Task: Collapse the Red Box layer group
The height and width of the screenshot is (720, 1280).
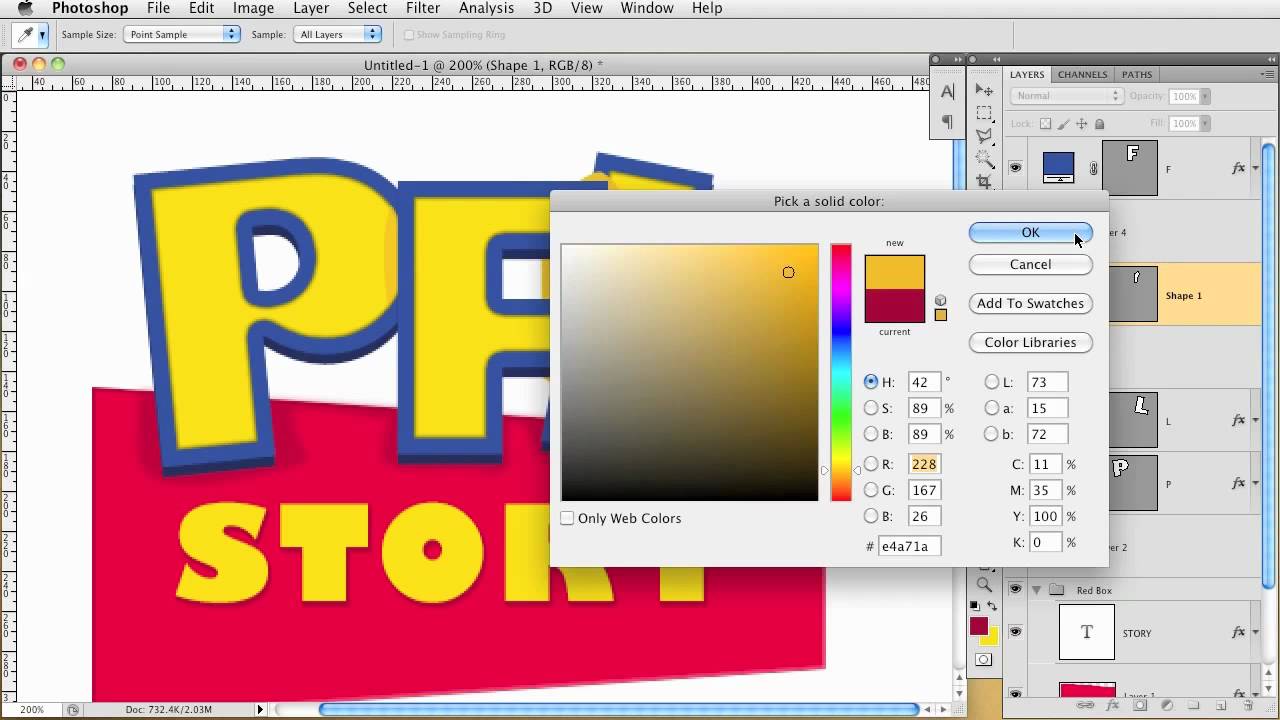Action: pos(1037,590)
